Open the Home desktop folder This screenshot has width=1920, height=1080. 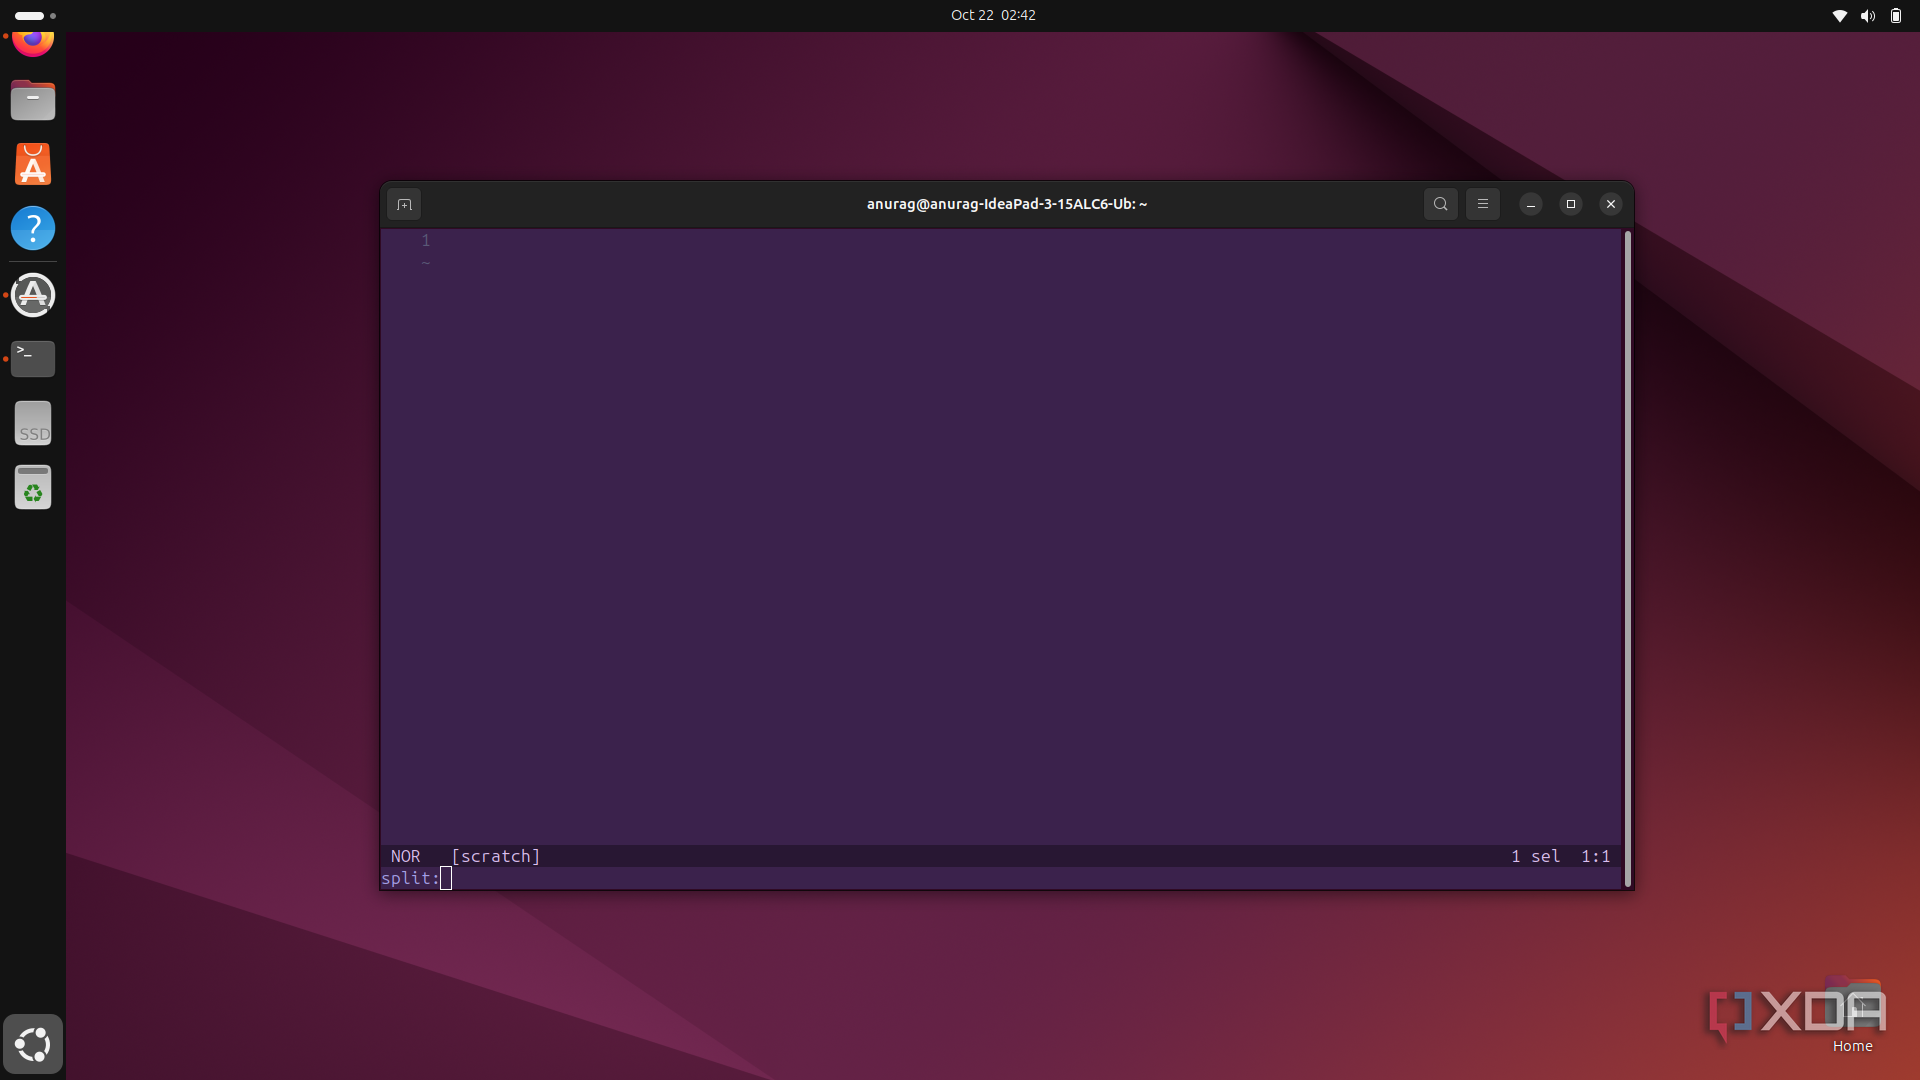coord(1852,1015)
